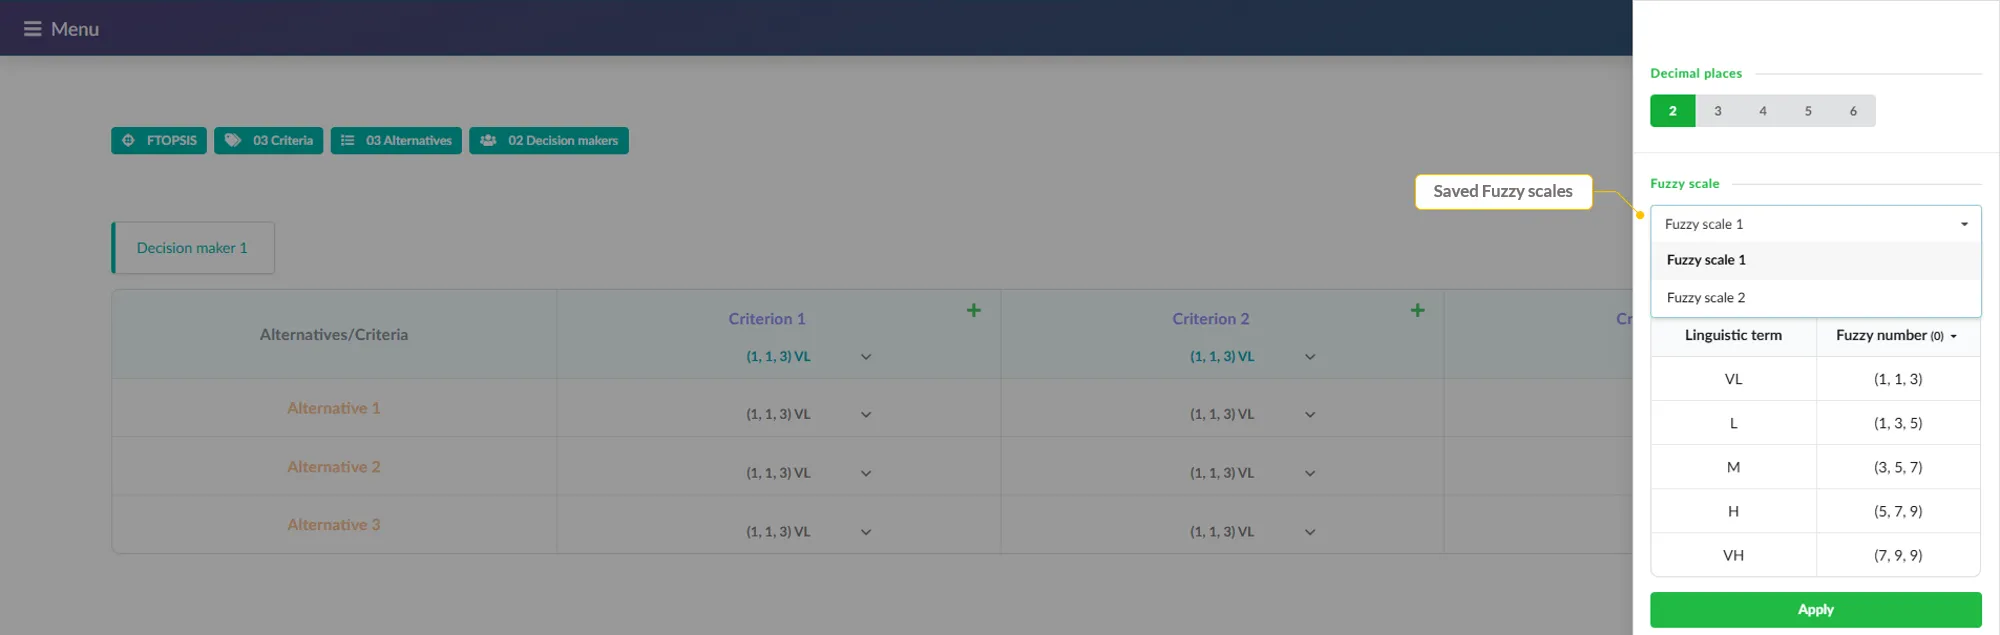Choose Fuzzy scale 1 from the list
Viewport: 2000px width, 635px height.
(1815, 260)
